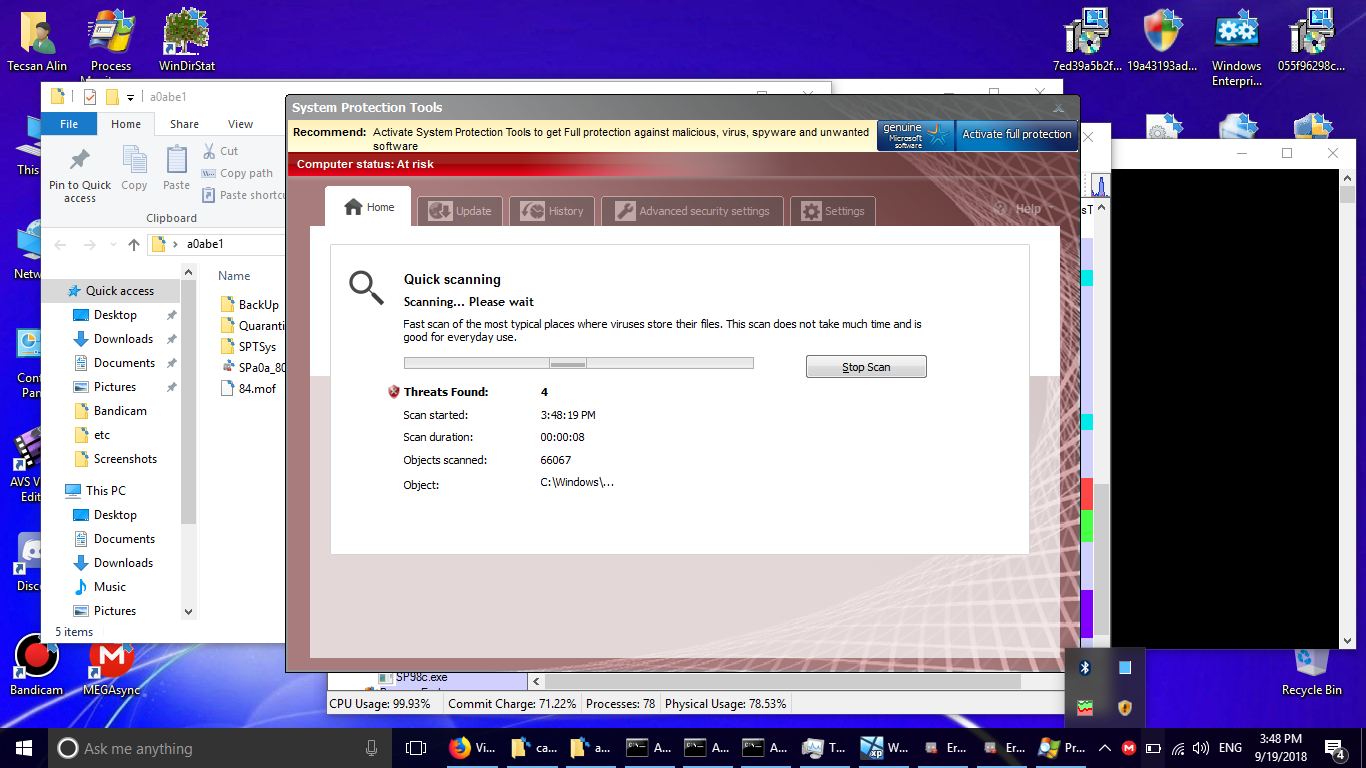Click the Task View taskbar icon
1366x768 pixels.
415,748
